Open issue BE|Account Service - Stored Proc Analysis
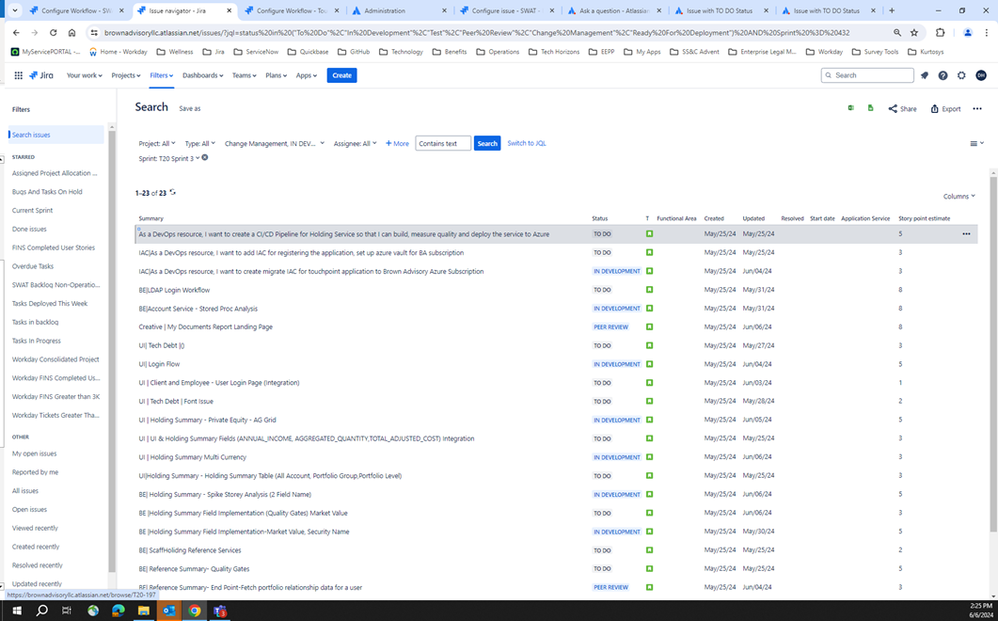 [x=198, y=309]
